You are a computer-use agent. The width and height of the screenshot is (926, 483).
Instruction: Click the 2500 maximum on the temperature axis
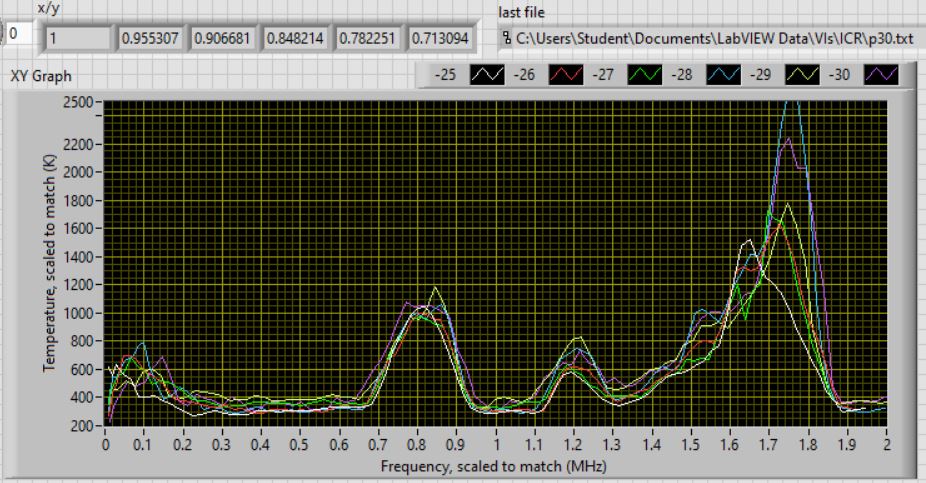[x=78, y=102]
